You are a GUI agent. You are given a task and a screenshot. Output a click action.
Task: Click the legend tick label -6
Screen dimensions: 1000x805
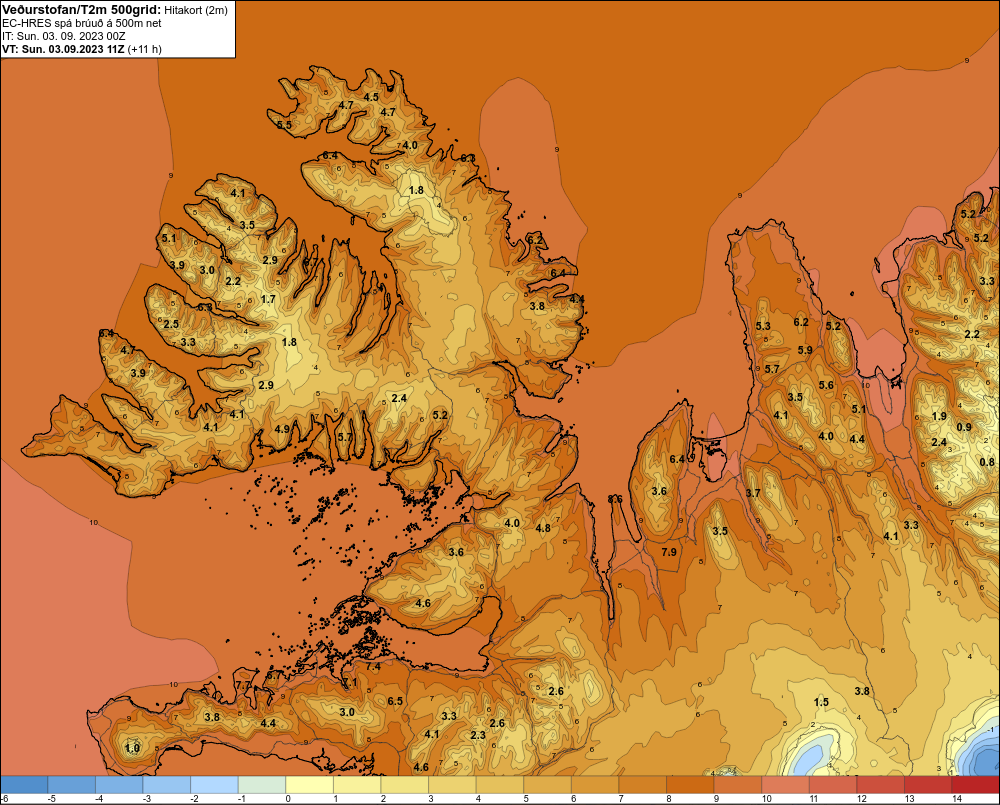coord(4,799)
